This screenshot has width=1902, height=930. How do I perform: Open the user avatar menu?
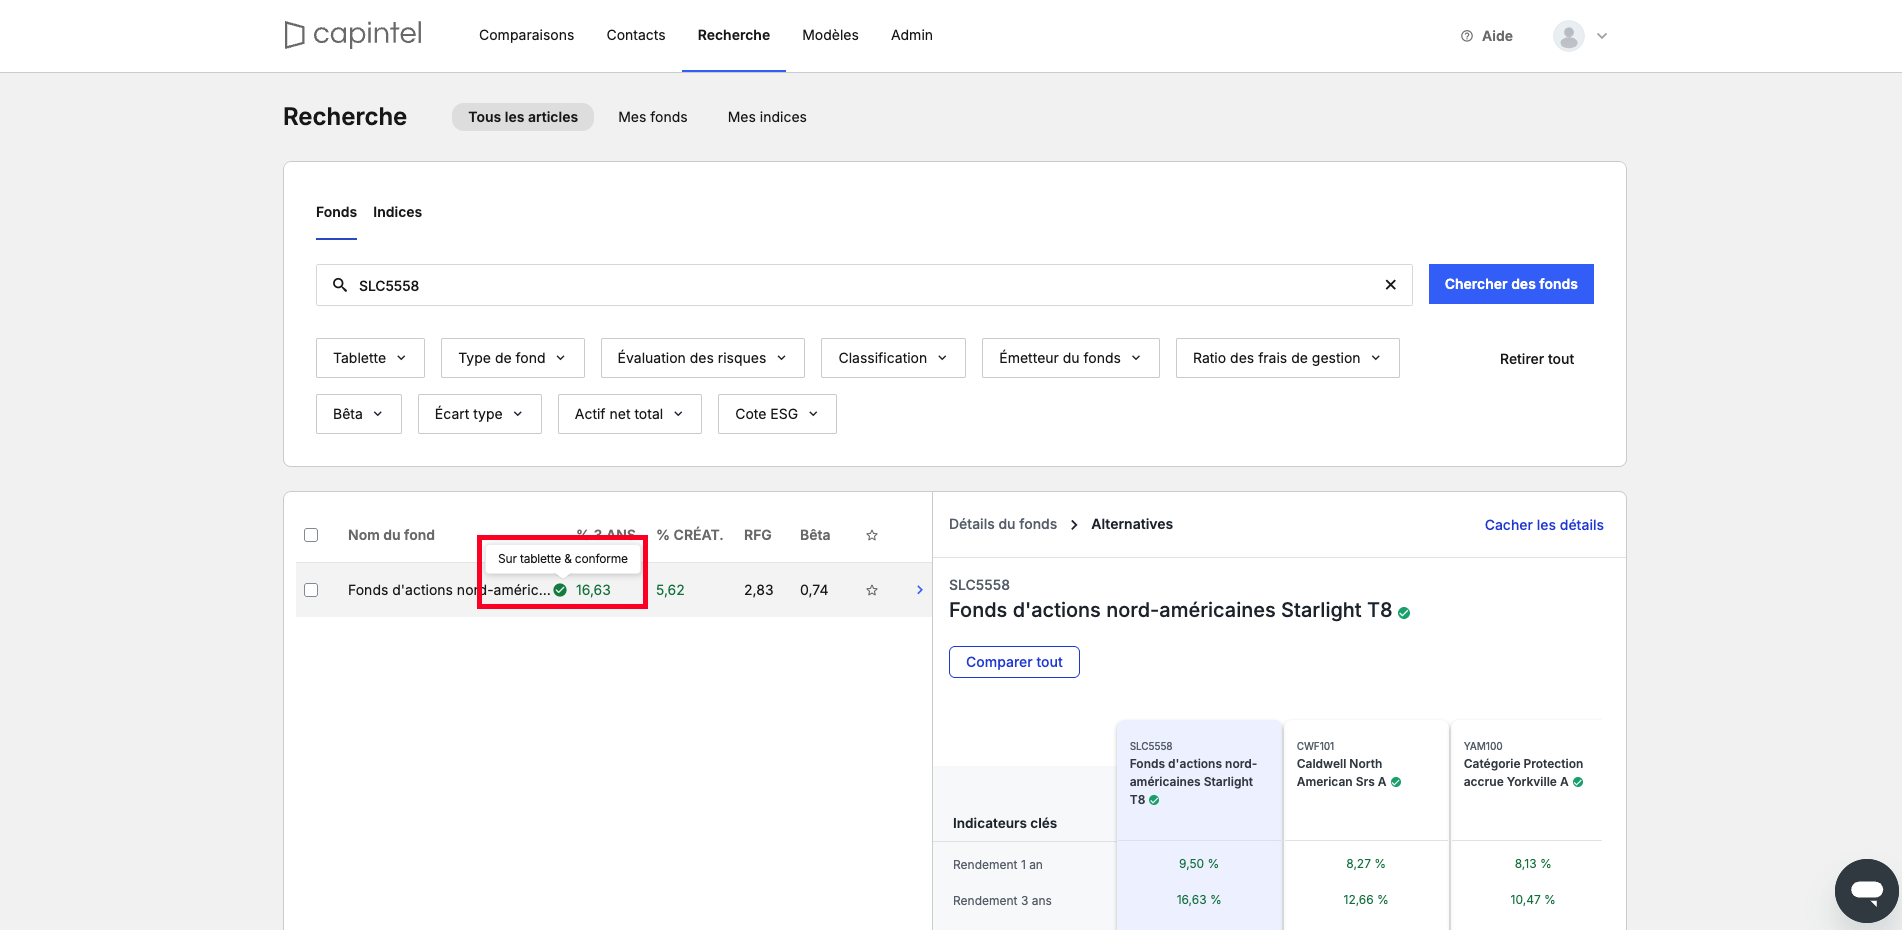pos(1568,36)
